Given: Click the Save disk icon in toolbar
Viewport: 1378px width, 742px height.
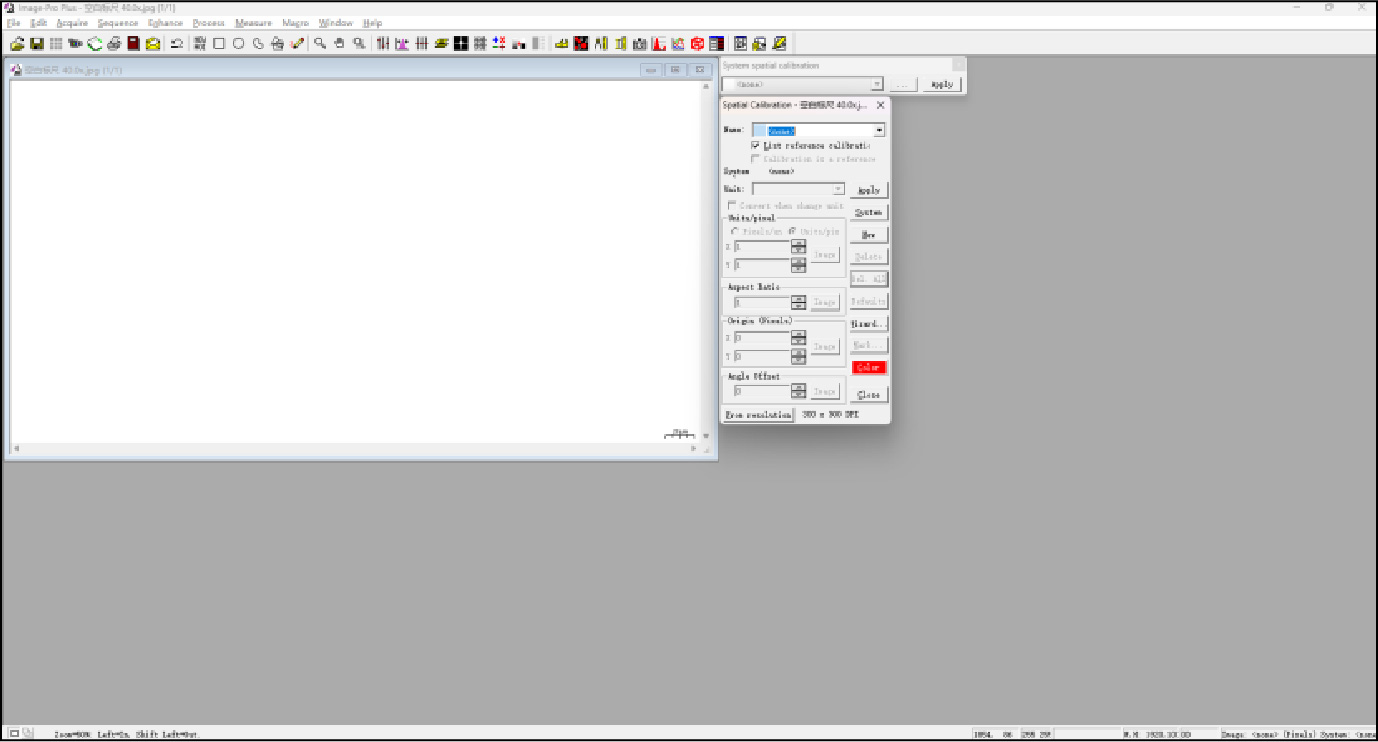Looking at the screenshot, I should point(36,44).
